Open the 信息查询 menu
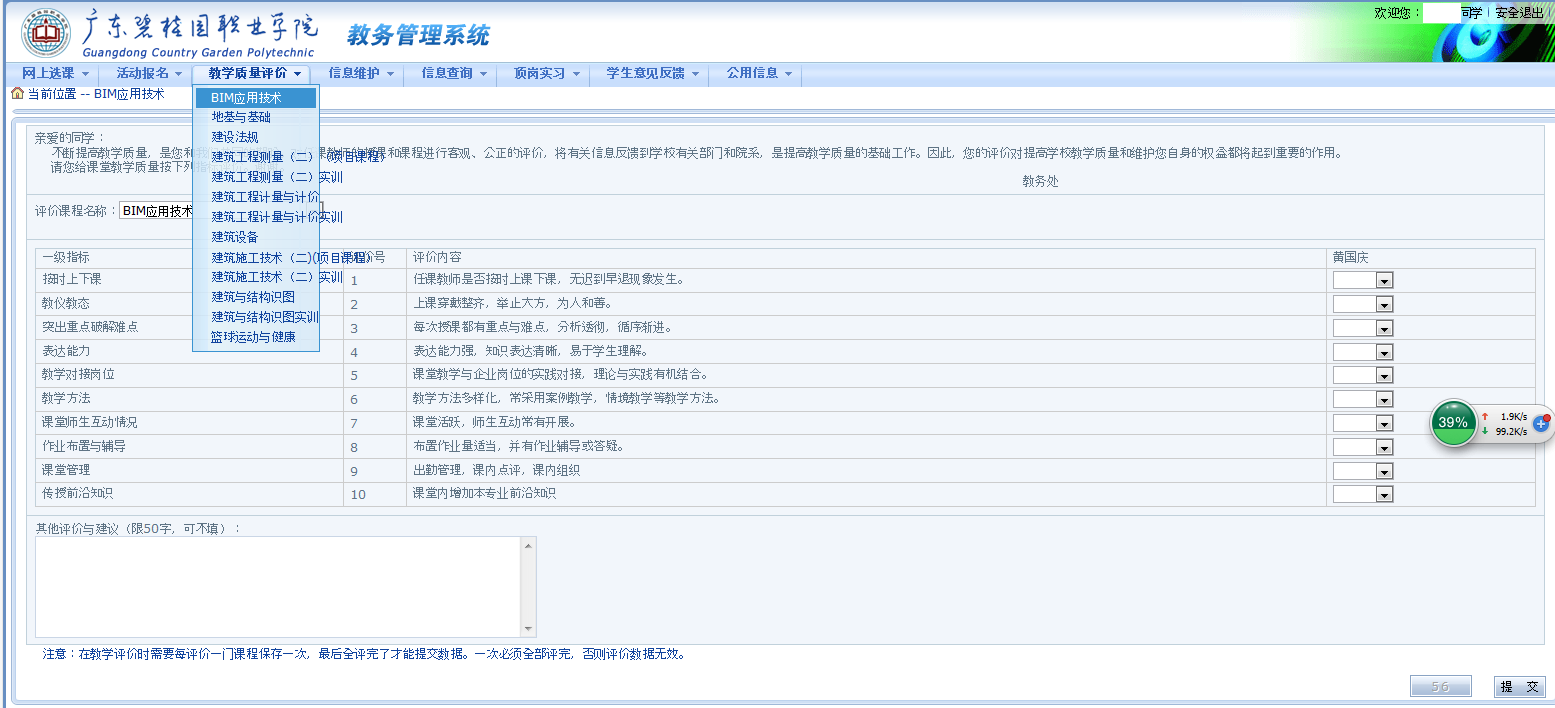The image size is (1555, 708). tap(454, 73)
